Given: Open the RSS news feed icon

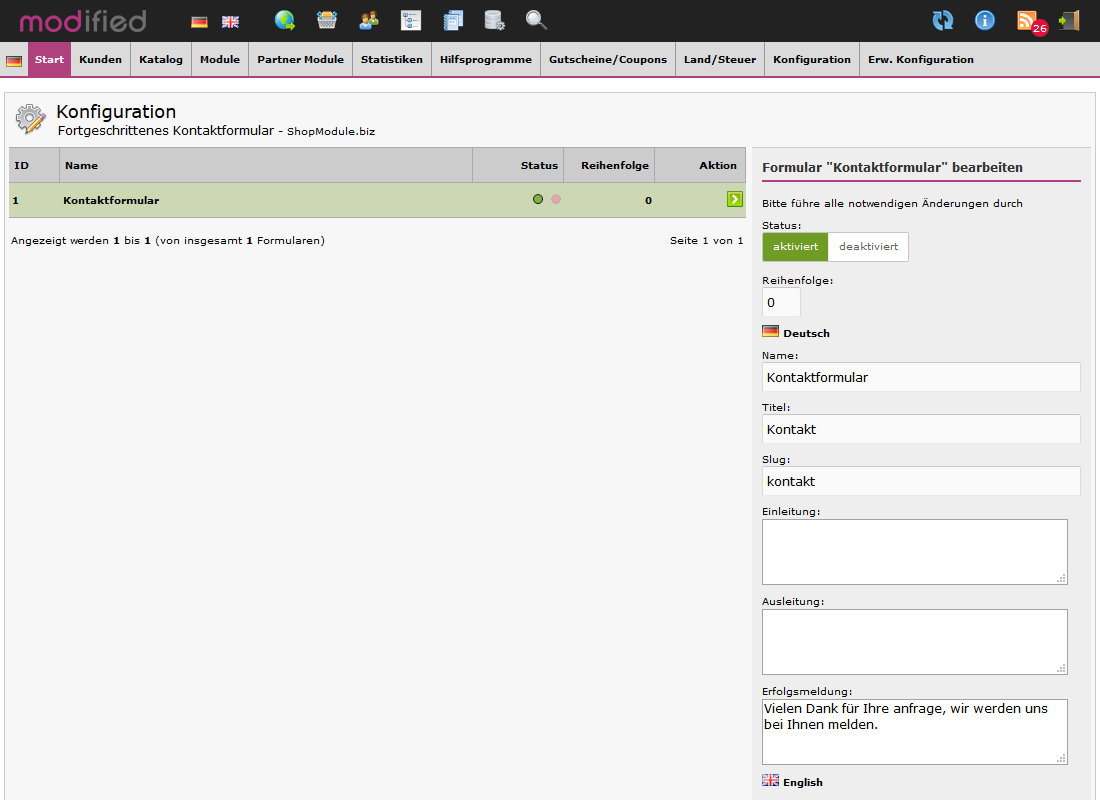Looking at the screenshot, I should [1027, 20].
